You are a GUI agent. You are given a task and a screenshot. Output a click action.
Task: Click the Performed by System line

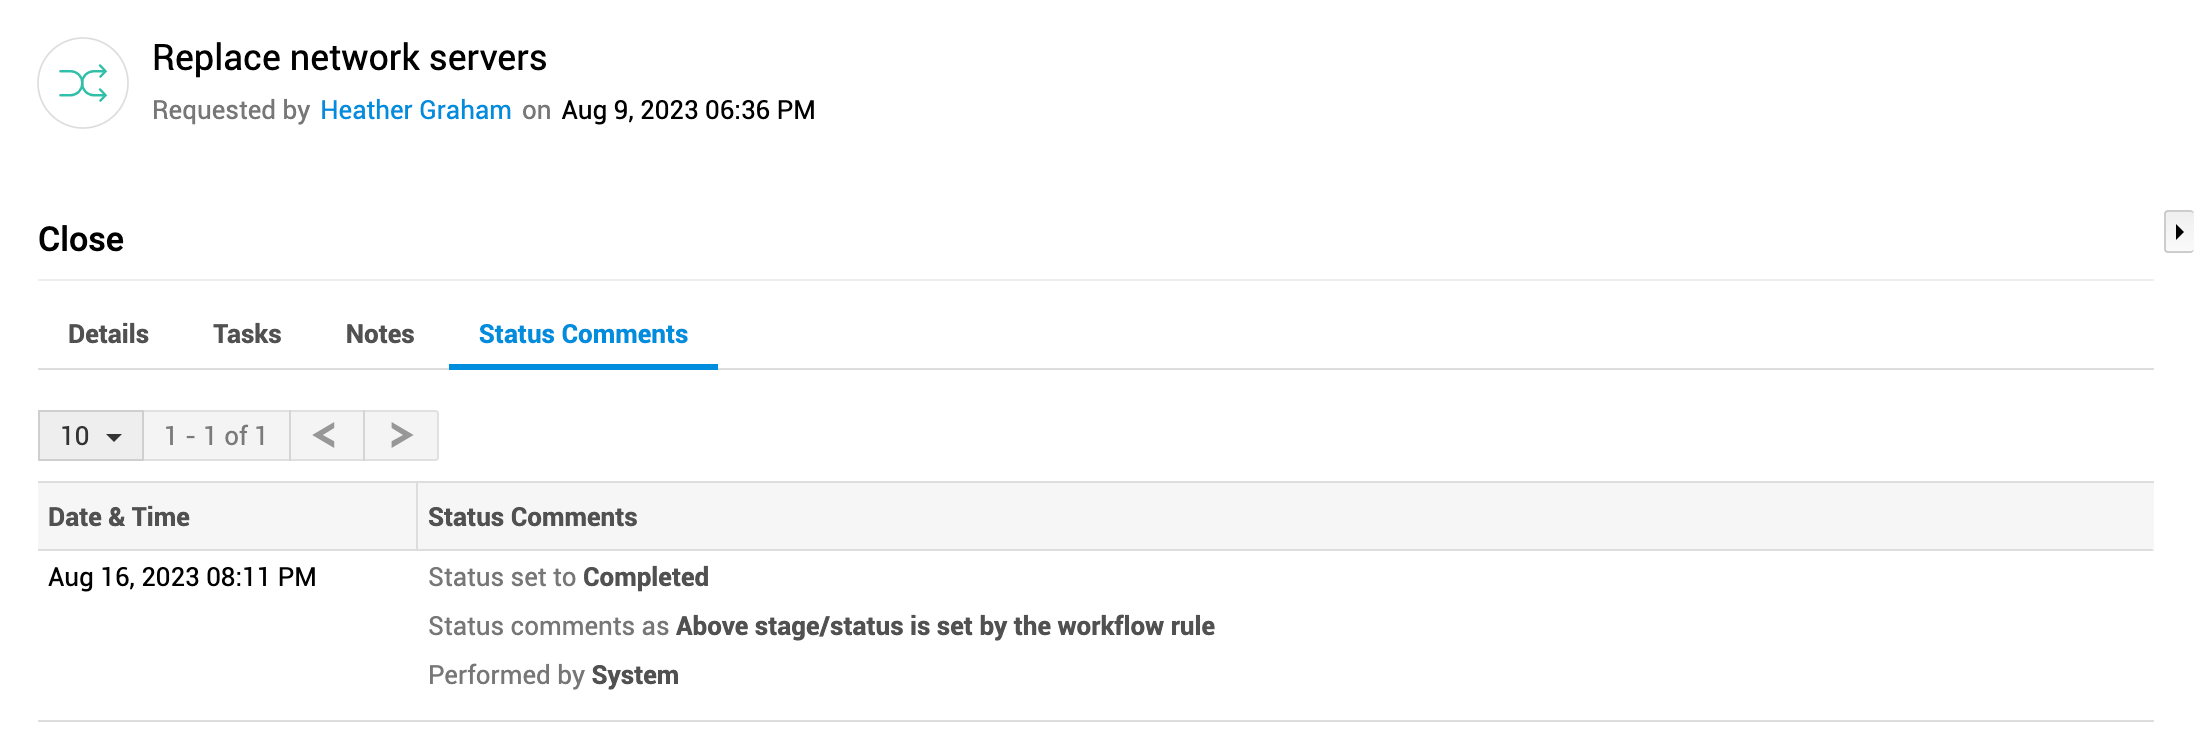point(553,675)
